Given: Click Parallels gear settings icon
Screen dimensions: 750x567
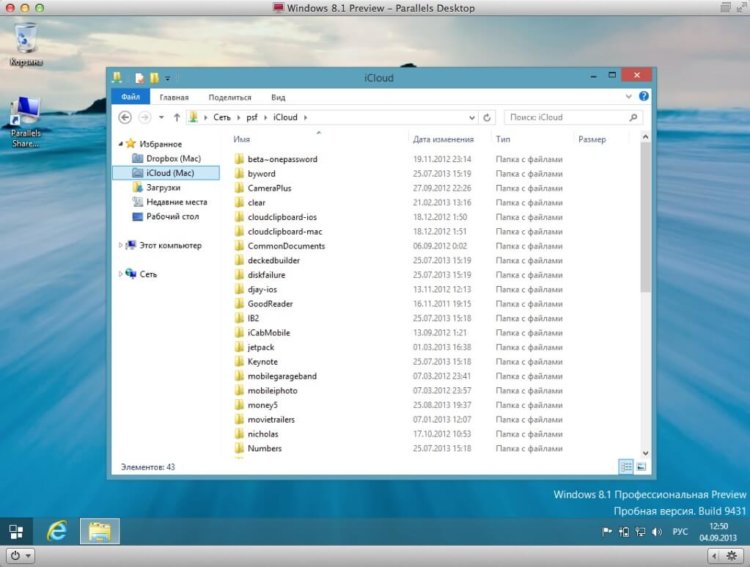Looking at the screenshot, I should (x=731, y=556).
